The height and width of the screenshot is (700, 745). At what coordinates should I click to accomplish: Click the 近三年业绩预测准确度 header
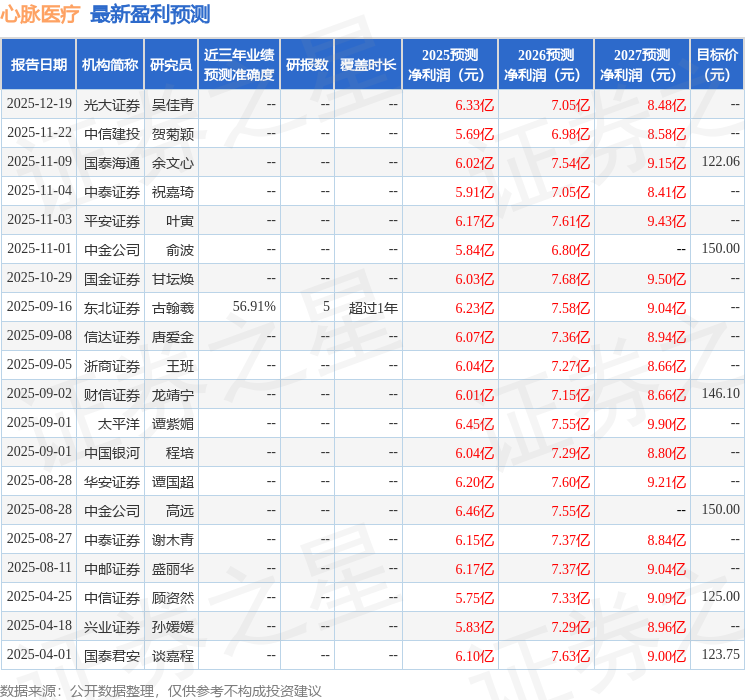point(239,64)
